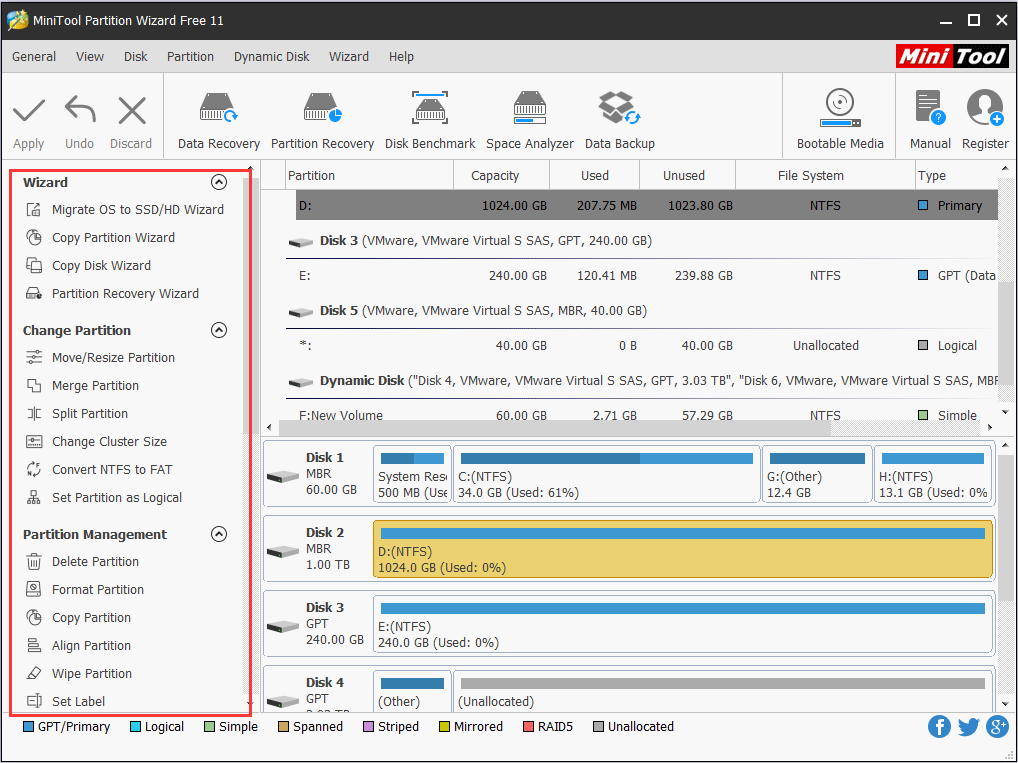Collapse the Change Partition section
Viewport: 1018px width, 763px height.
click(219, 331)
